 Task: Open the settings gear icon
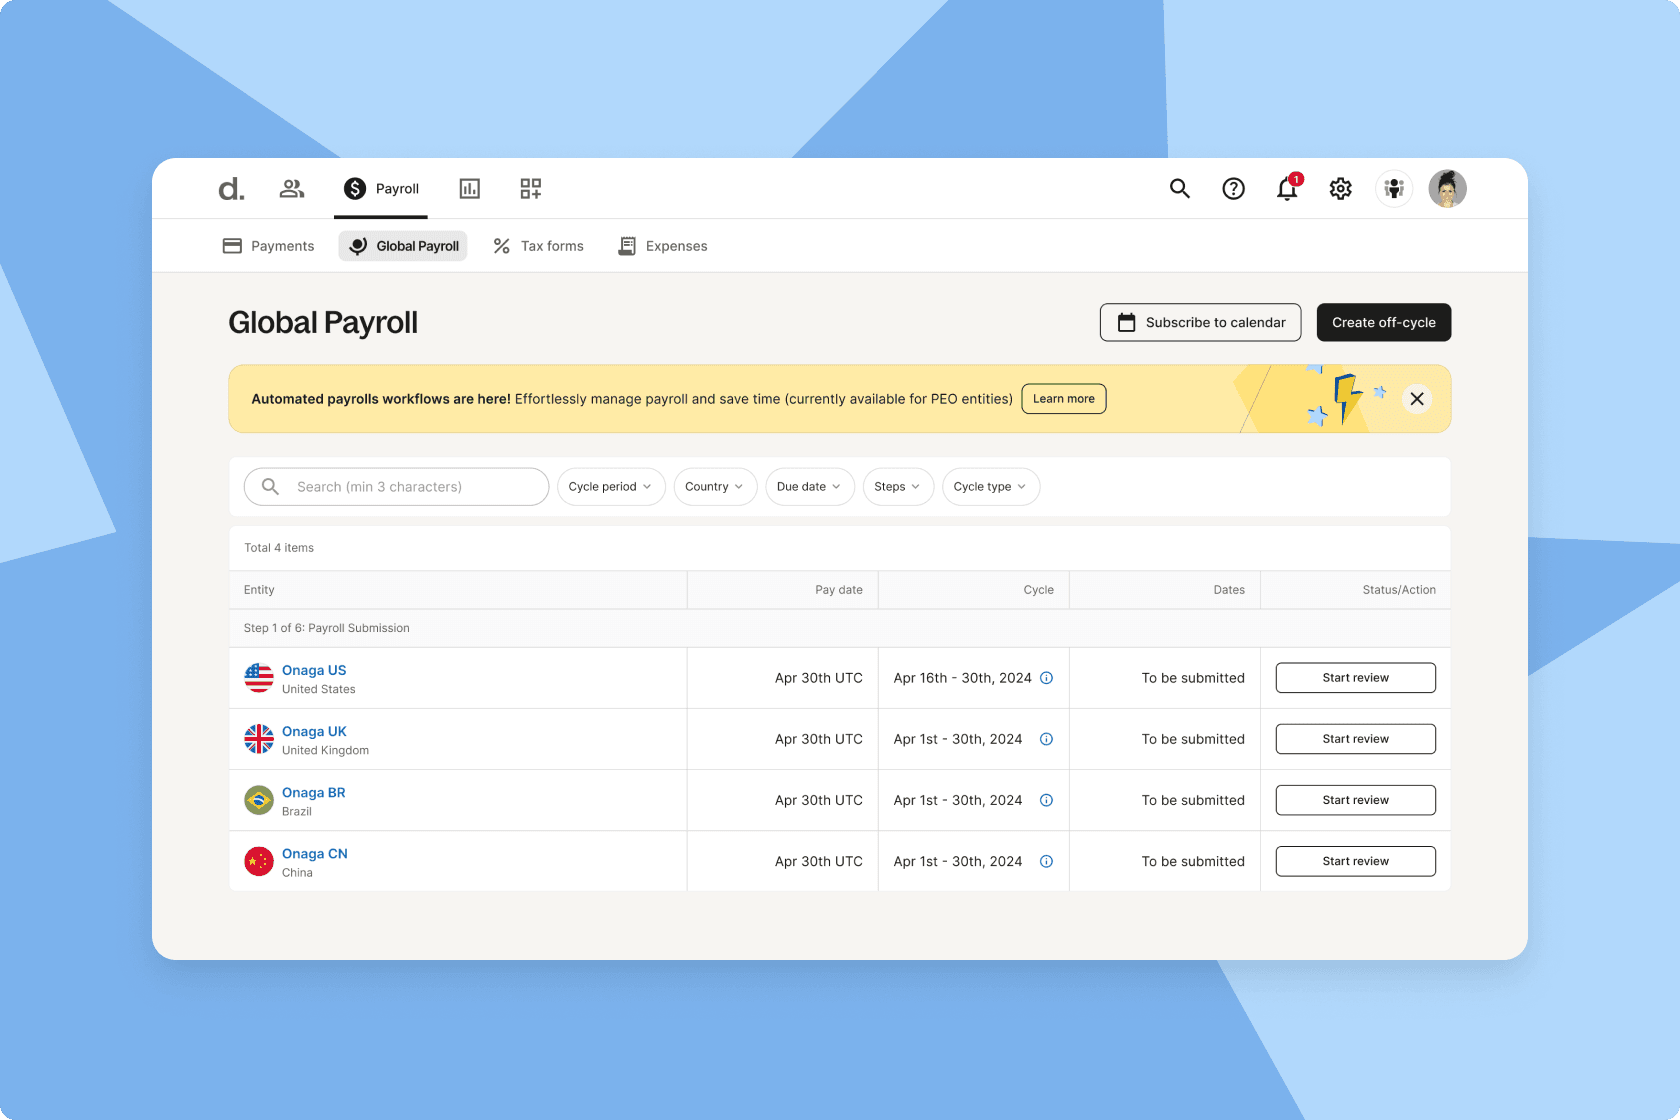coord(1341,188)
